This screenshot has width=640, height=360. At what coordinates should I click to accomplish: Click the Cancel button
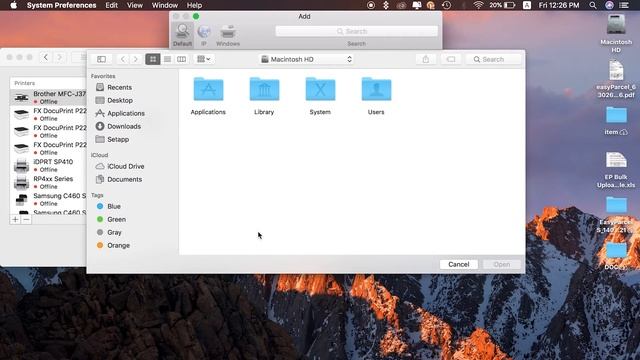(458, 264)
